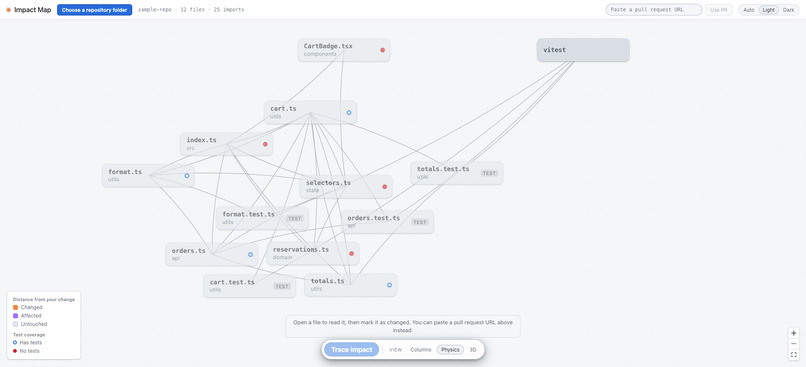The image size is (806, 367).
Task: Click the blue has-tests ring on orders.ts
Action: (250, 254)
